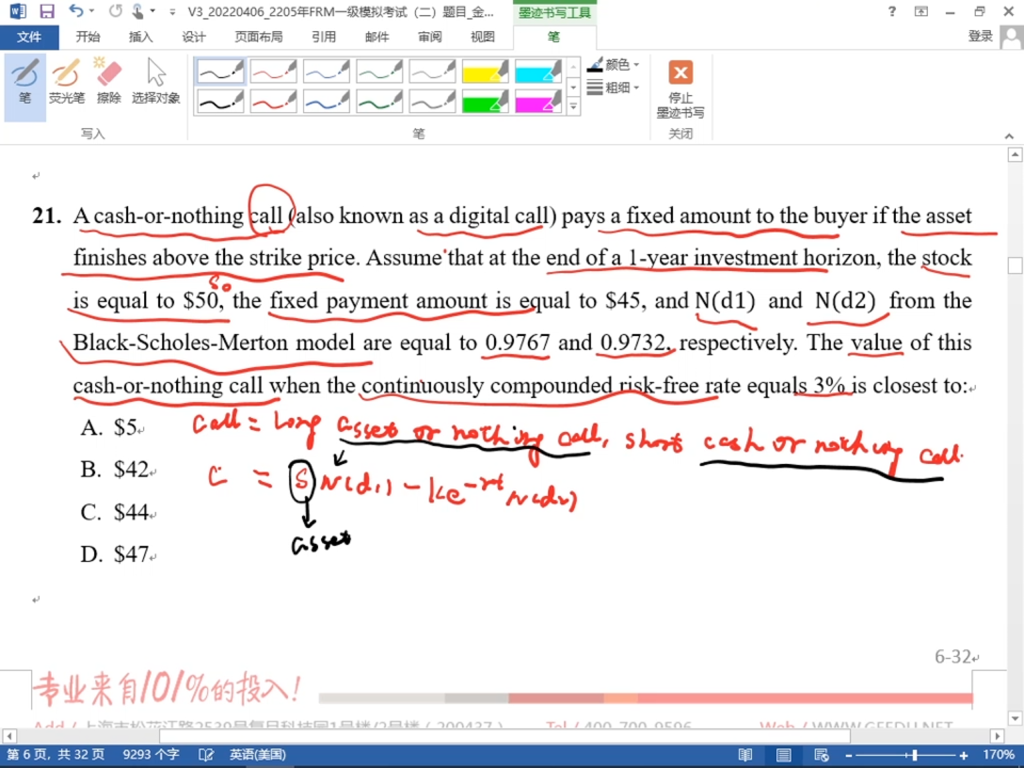The width and height of the screenshot is (1024, 768).
Task: Switch to Print Layout view in status bar
Action: click(782, 755)
